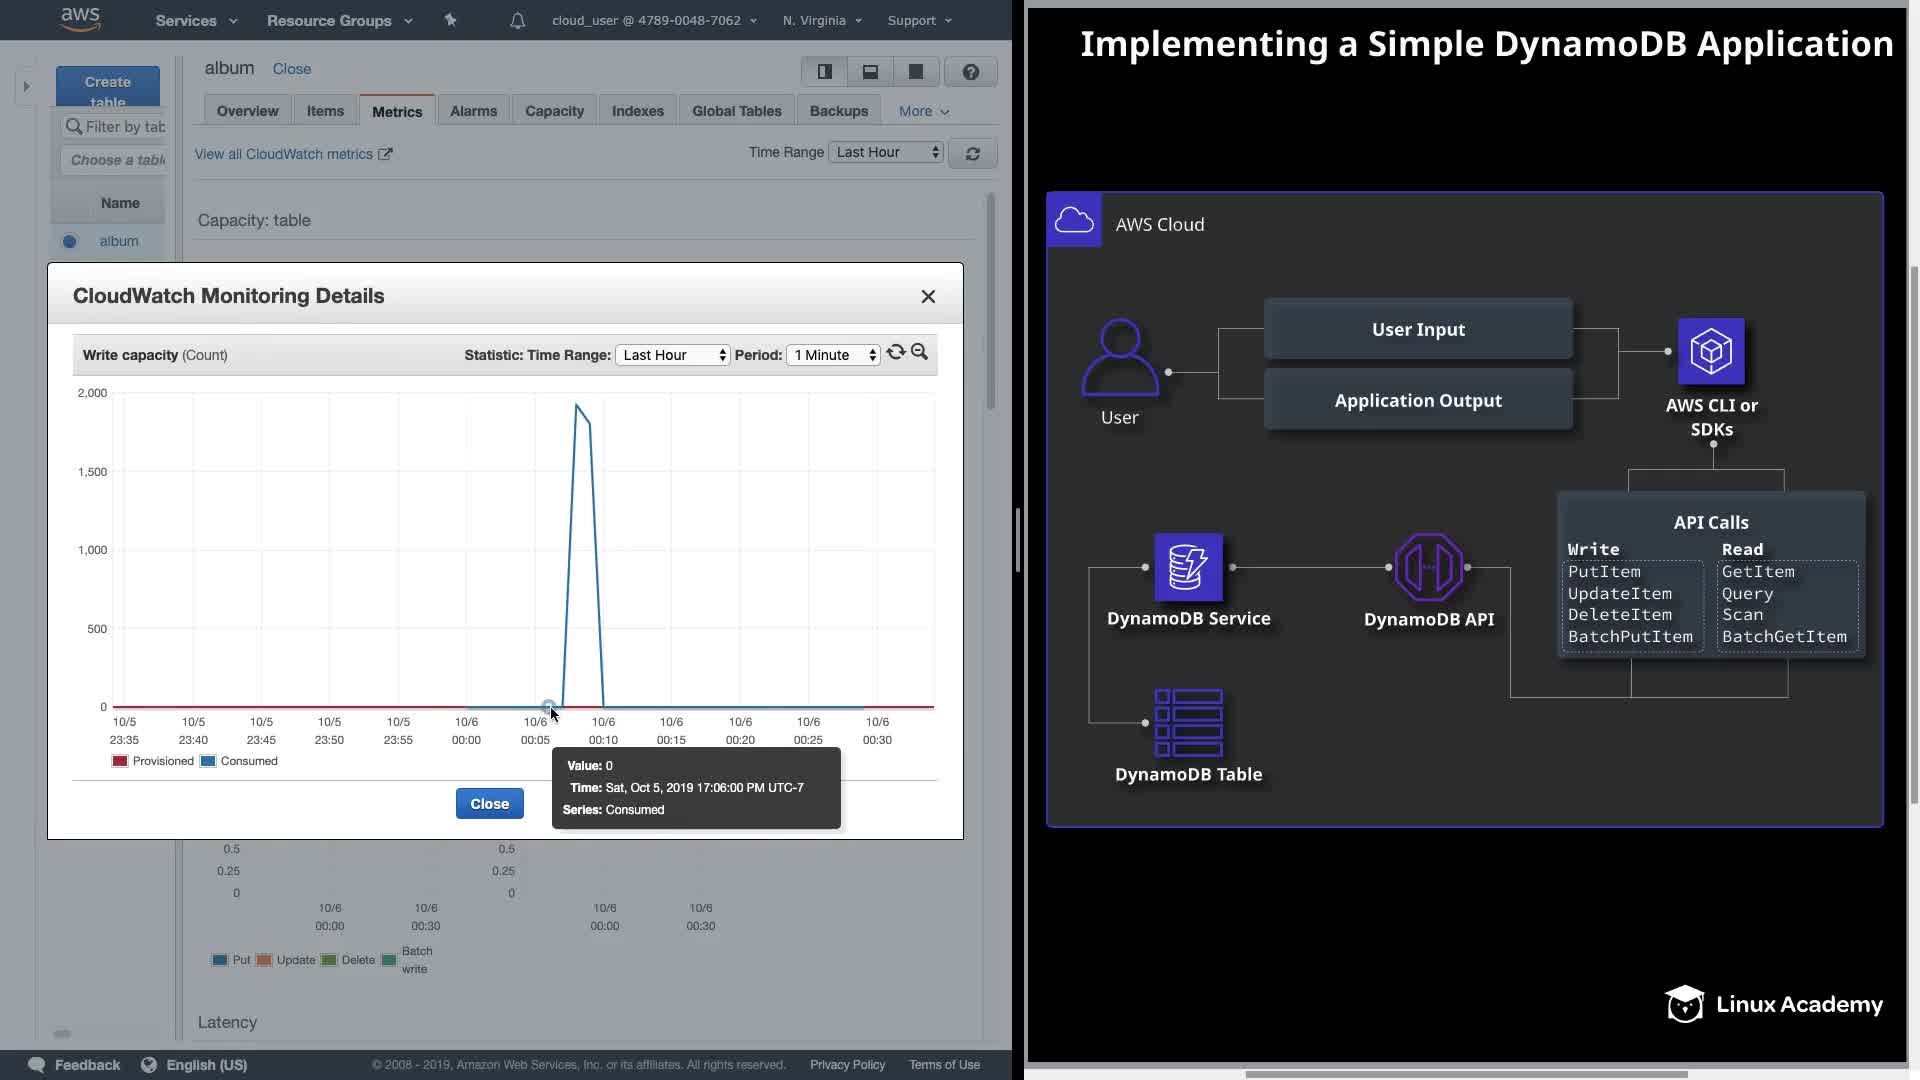Toggle the Provisioned series legend
The height and width of the screenshot is (1080, 1920).
click(x=153, y=761)
